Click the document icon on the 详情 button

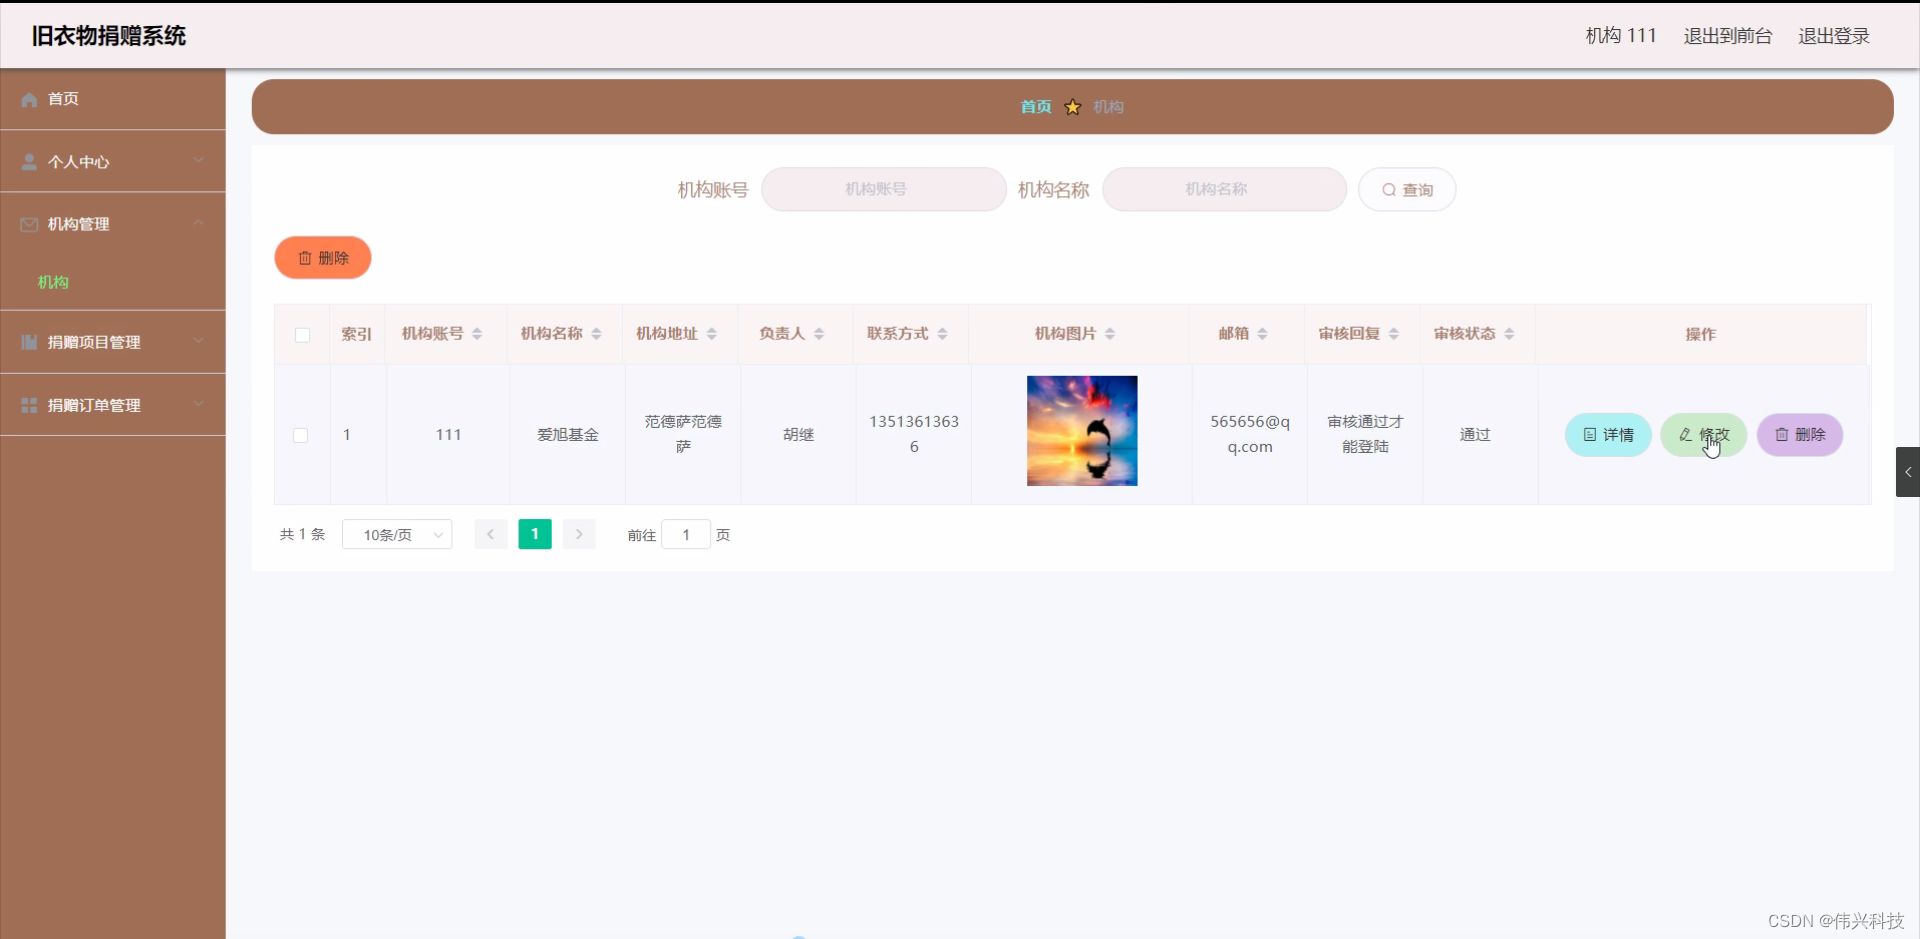click(x=1589, y=435)
